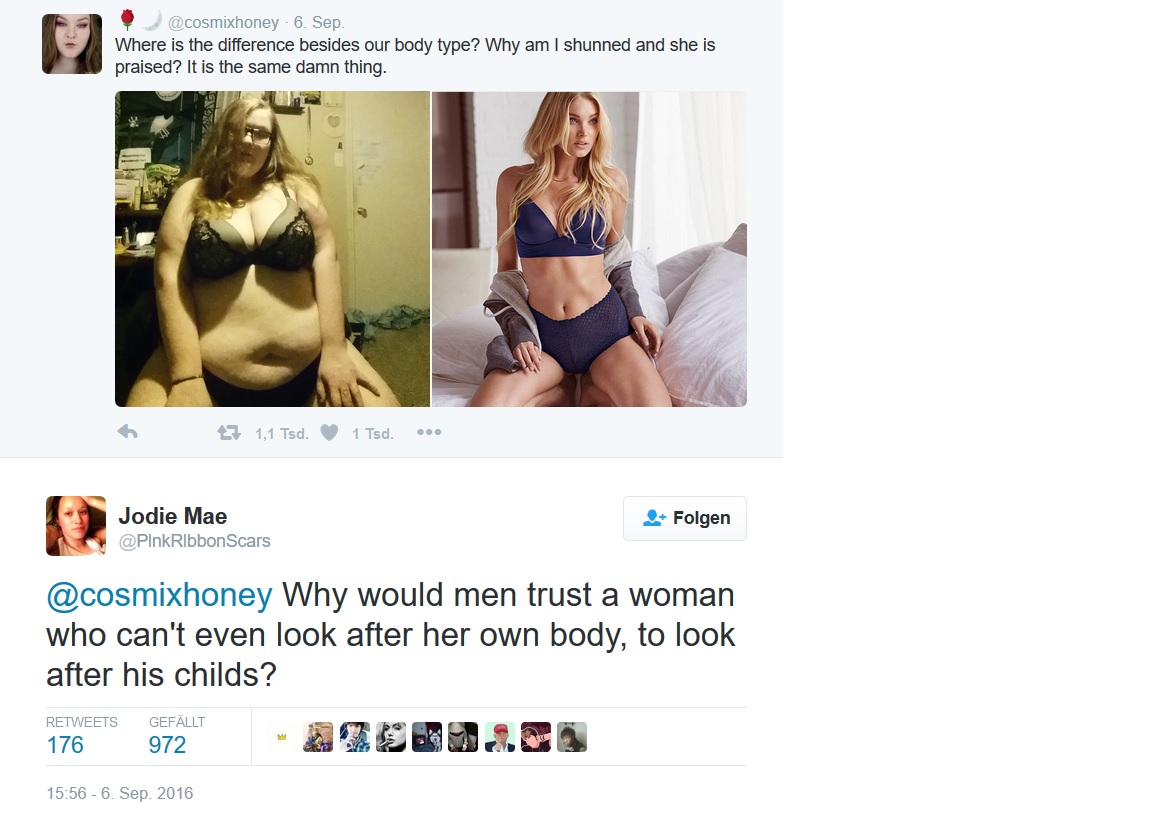Open the @PInkRIbbonScars handle
1152x815 pixels.
point(195,541)
